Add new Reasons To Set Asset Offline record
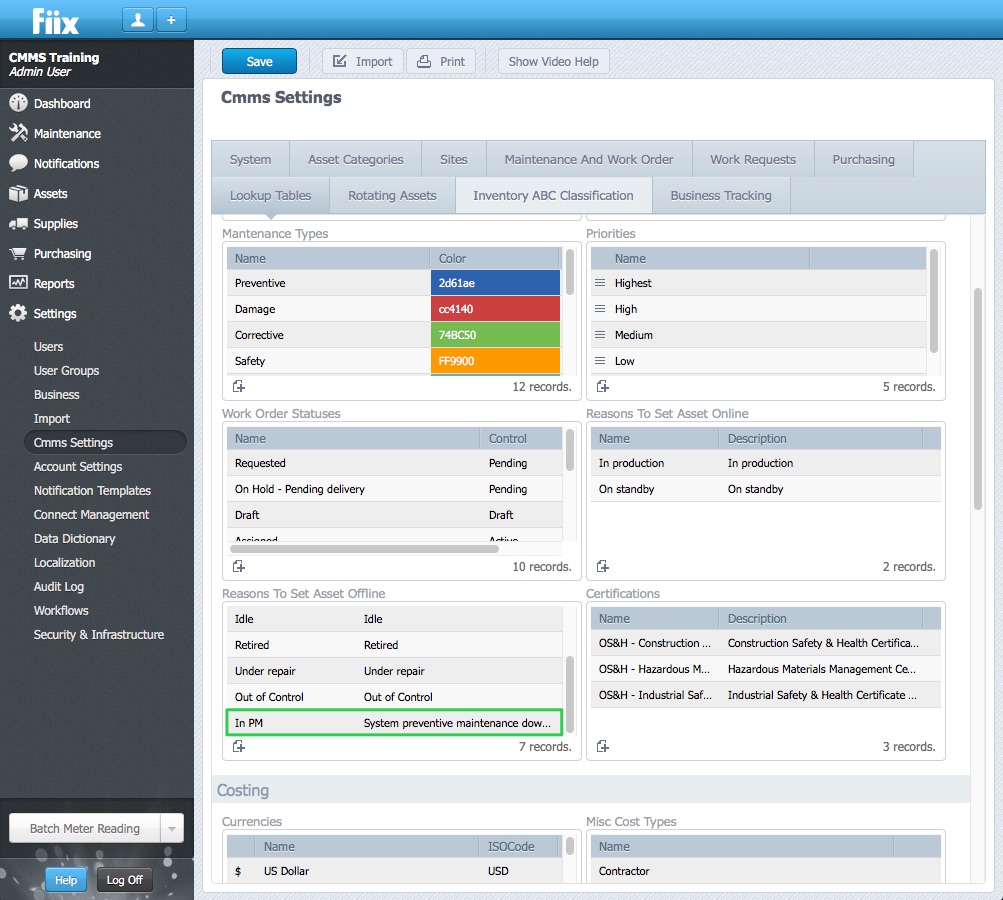Image resolution: width=1003 pixels, height=900 pixels. (x=239, y=746)
